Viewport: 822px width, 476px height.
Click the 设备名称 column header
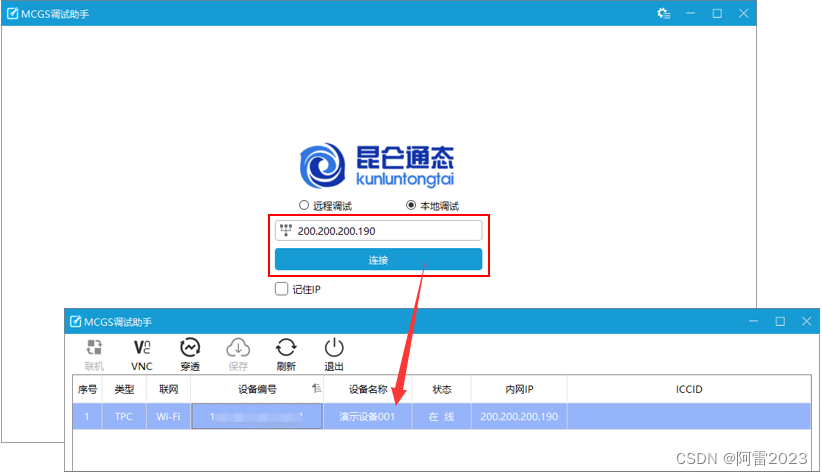[x=368, y=389]
